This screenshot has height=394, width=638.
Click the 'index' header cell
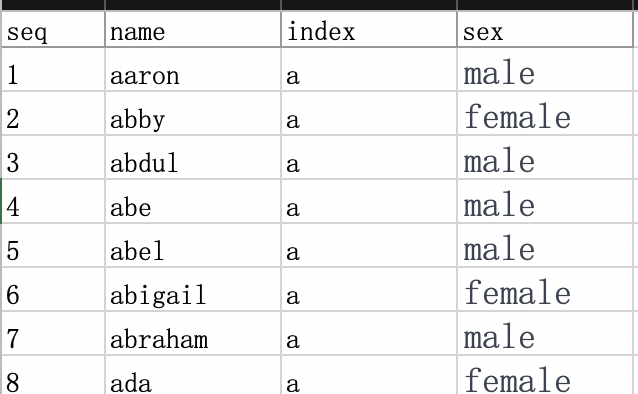(369, 29)
